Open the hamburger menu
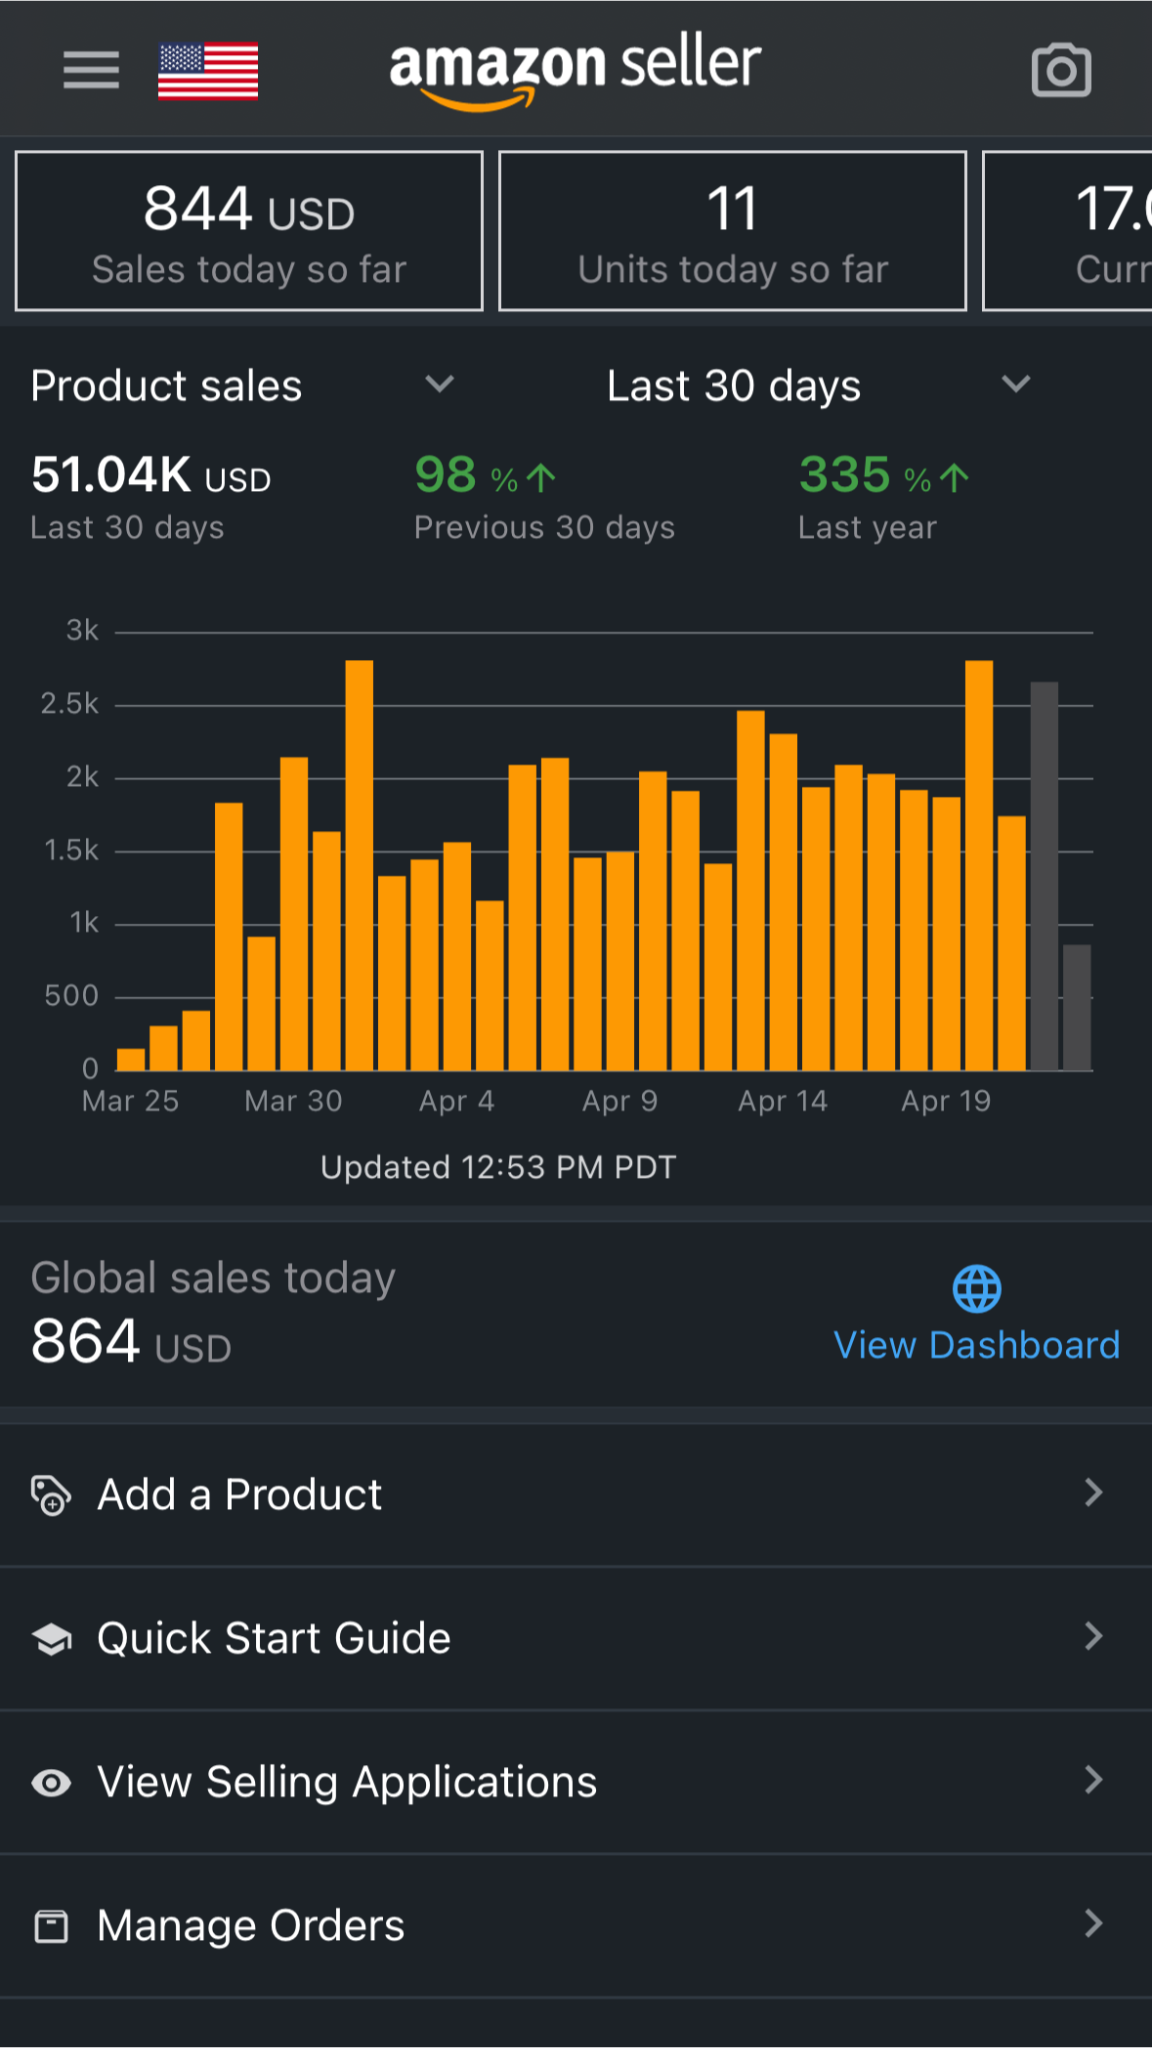The image size is (1152, 2048). [x=91, y=70]
